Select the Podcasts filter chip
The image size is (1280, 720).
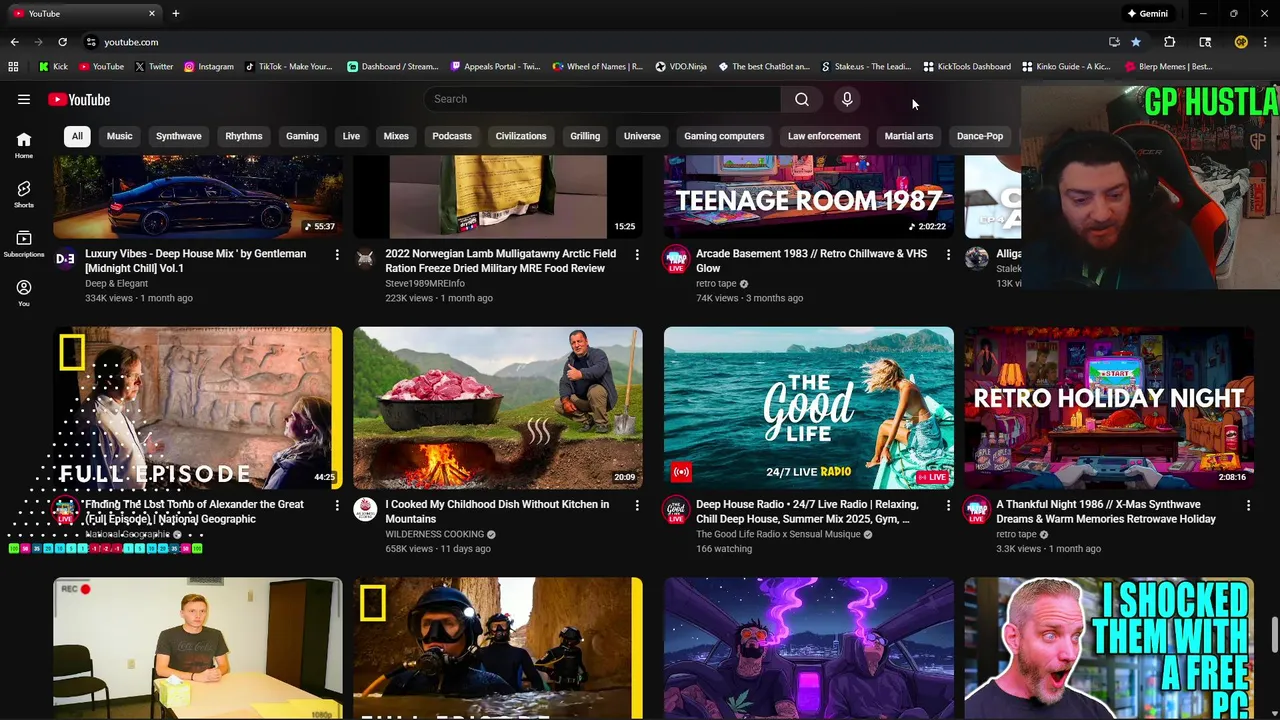pos(452,136)
